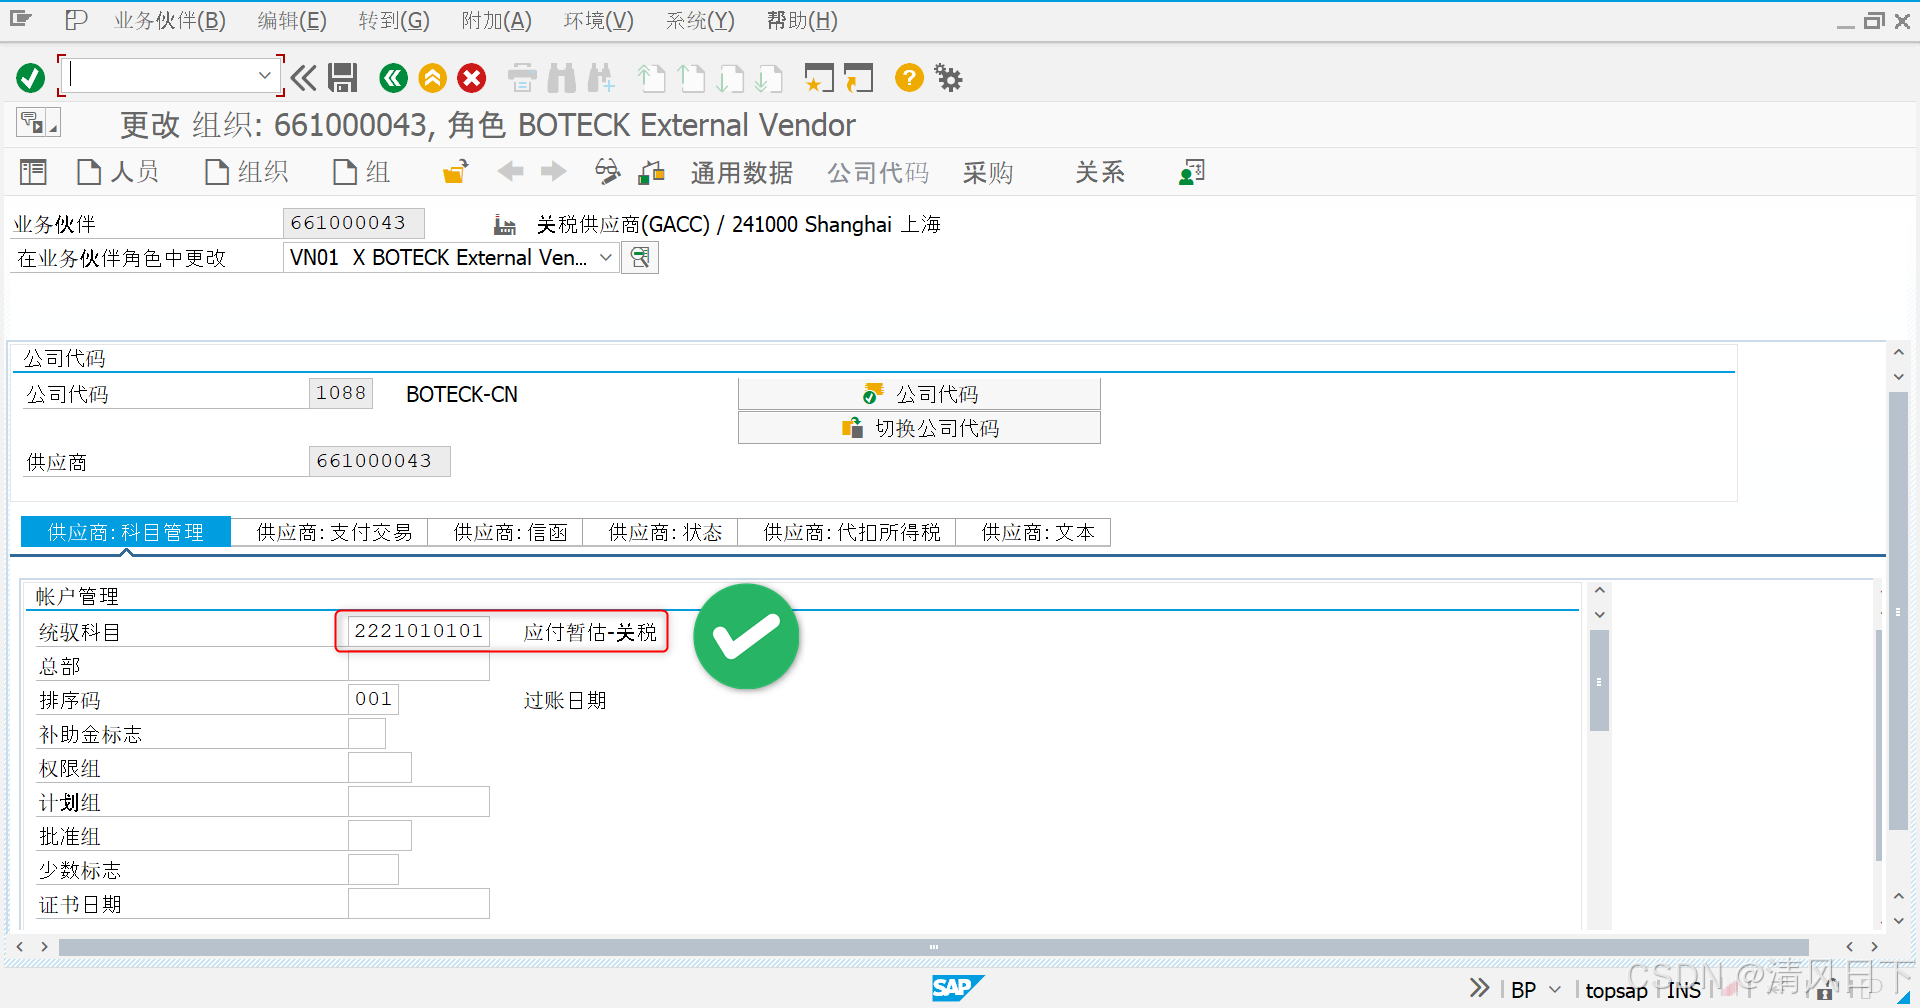Expand the status bar double-chevron

tap(1480, 988)
